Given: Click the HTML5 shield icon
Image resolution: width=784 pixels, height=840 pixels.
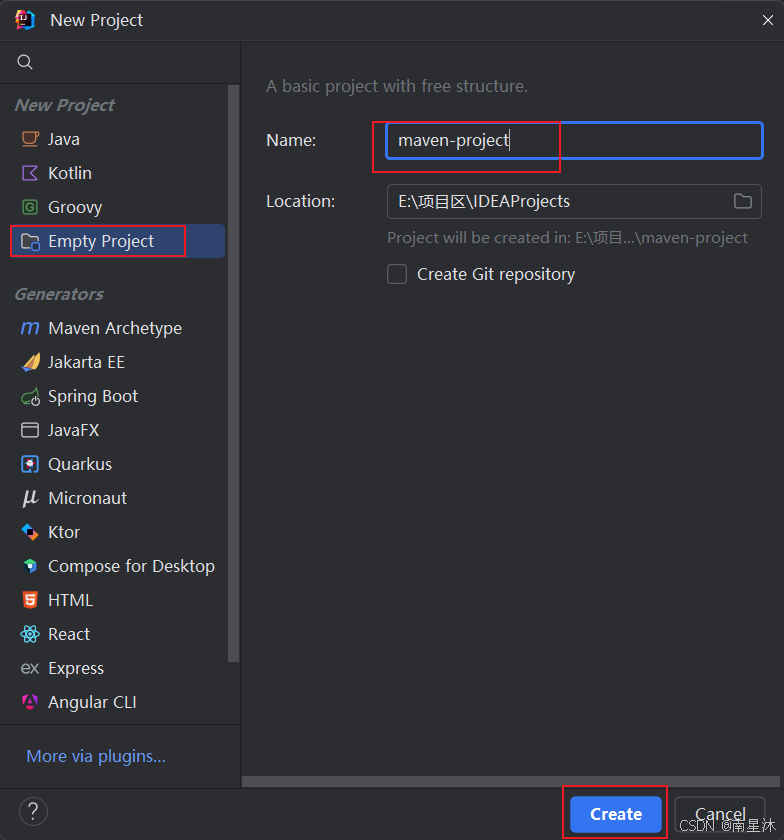Looking at the screenshot, I should pyautogui.click(x=30, y=600).
